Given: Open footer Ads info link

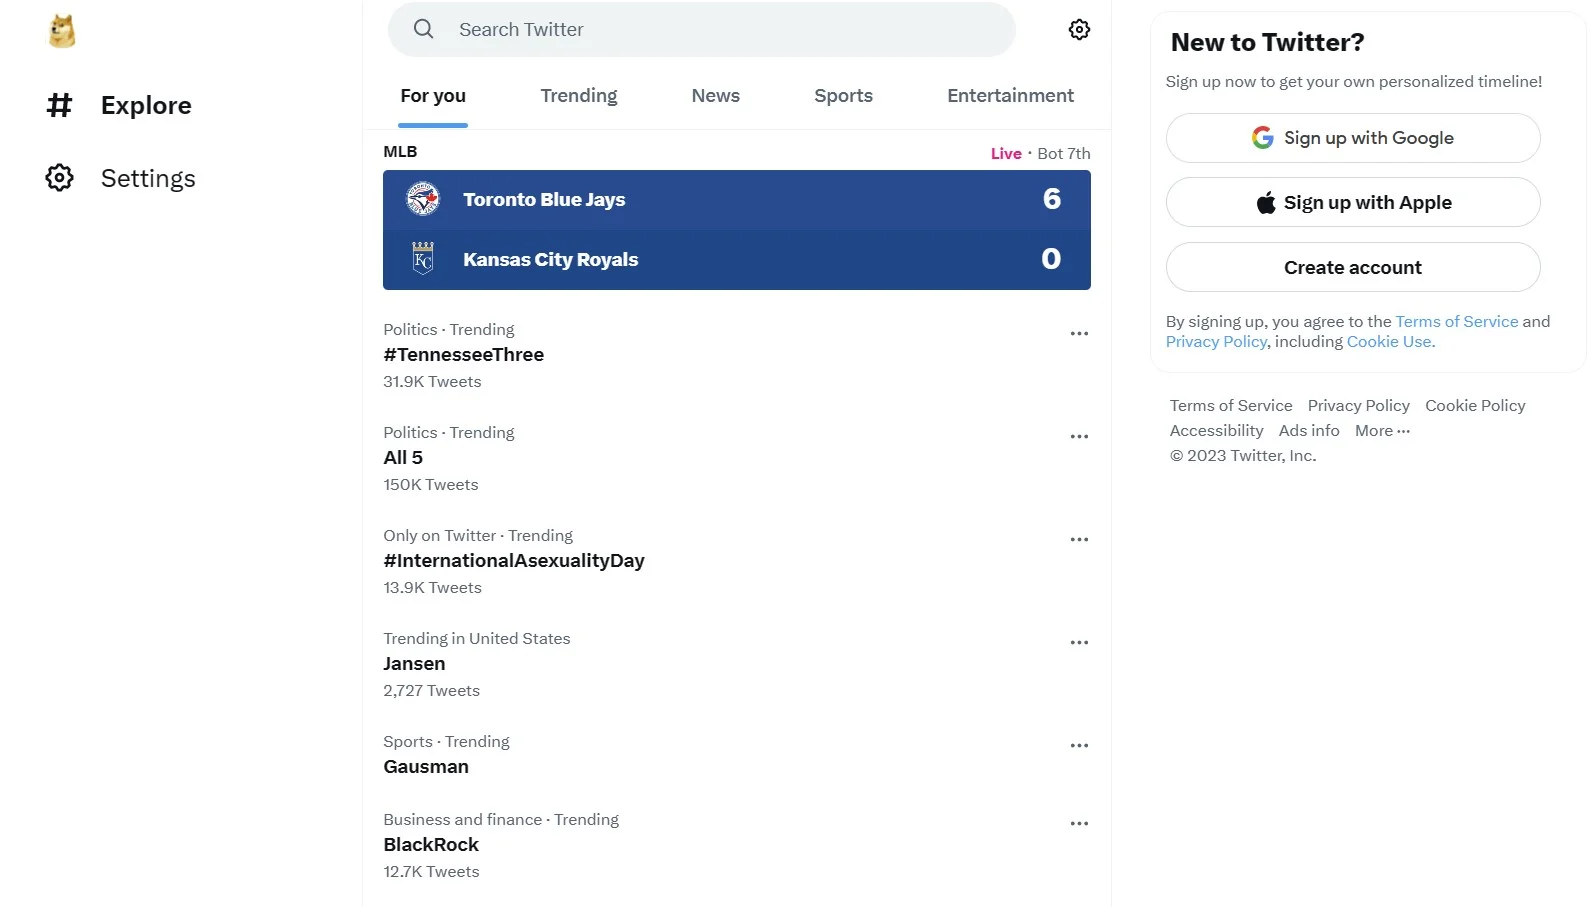Looking at the screenshot, I should coord(1309,431).
